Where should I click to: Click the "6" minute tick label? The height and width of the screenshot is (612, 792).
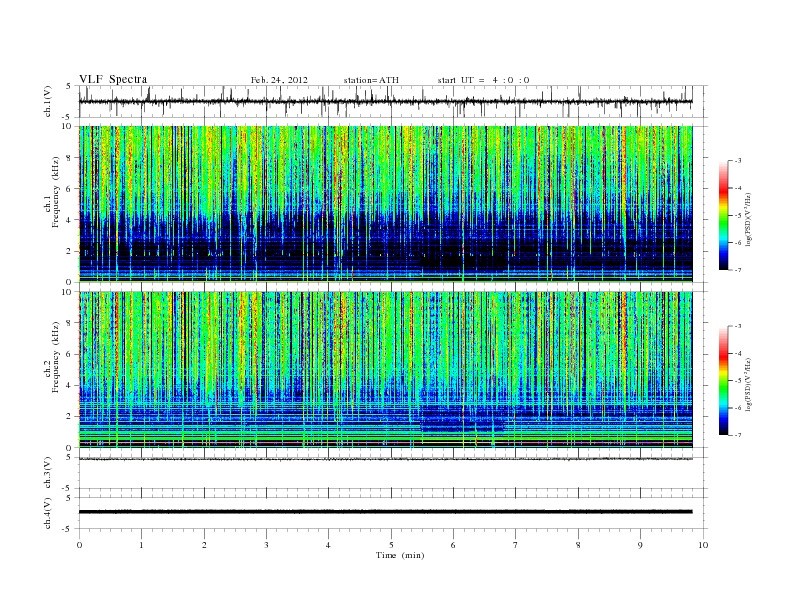pyautogui.click(x=453, y=545)
